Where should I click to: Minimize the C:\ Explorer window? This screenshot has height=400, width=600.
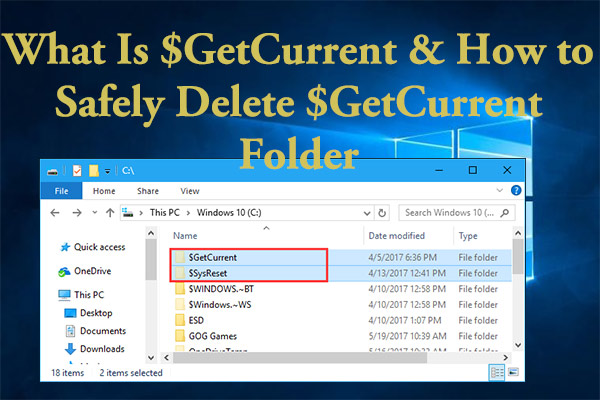tap(439, 170)
